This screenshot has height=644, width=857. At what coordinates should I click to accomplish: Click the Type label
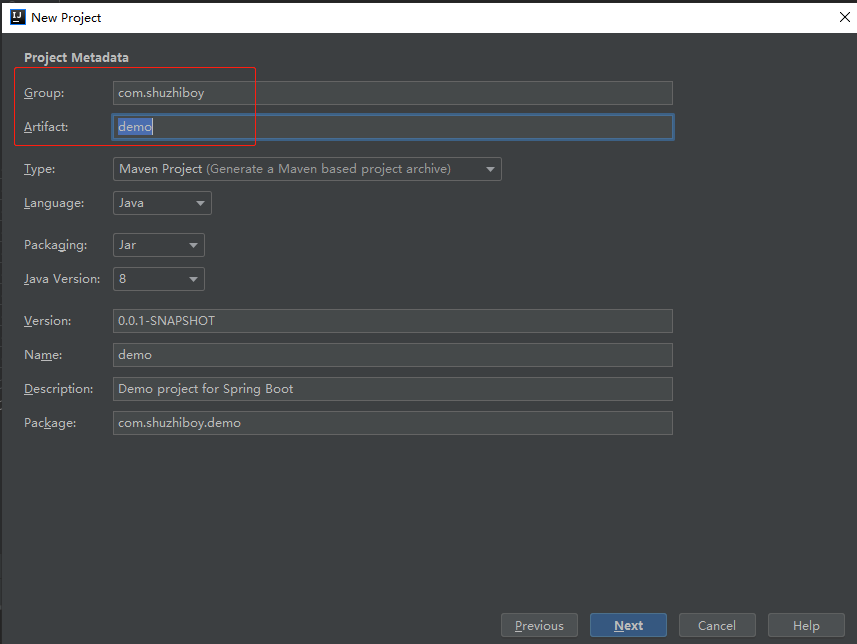coord(39,169)
